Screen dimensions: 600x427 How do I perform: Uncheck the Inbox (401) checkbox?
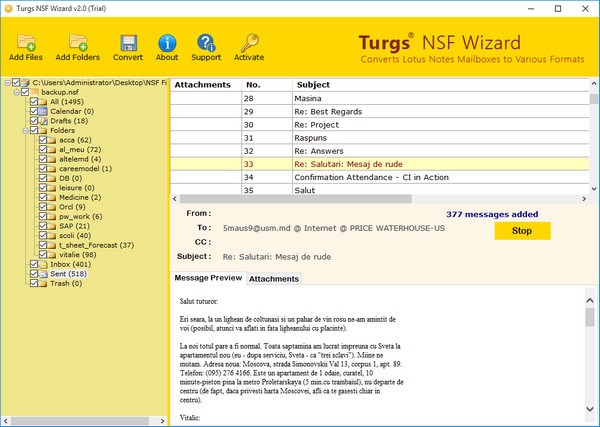[x=33, y=264]
